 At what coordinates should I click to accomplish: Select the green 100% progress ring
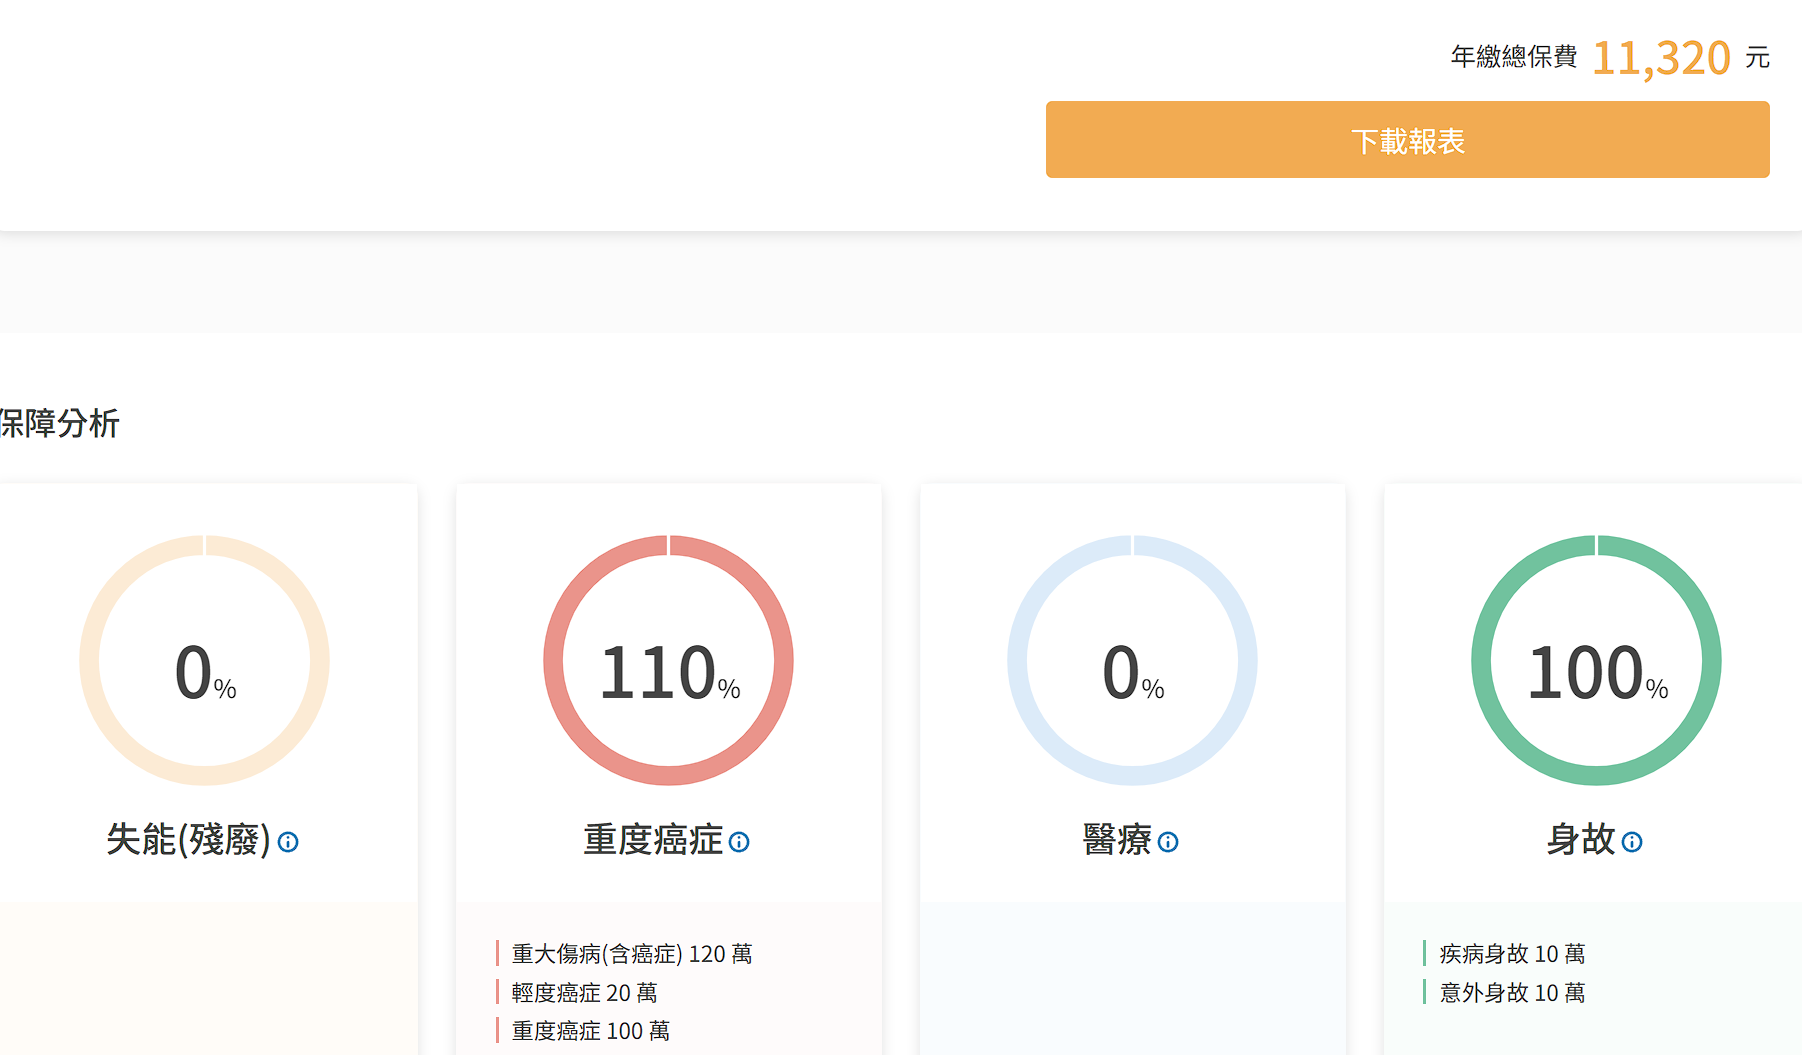pos(1596,661)
